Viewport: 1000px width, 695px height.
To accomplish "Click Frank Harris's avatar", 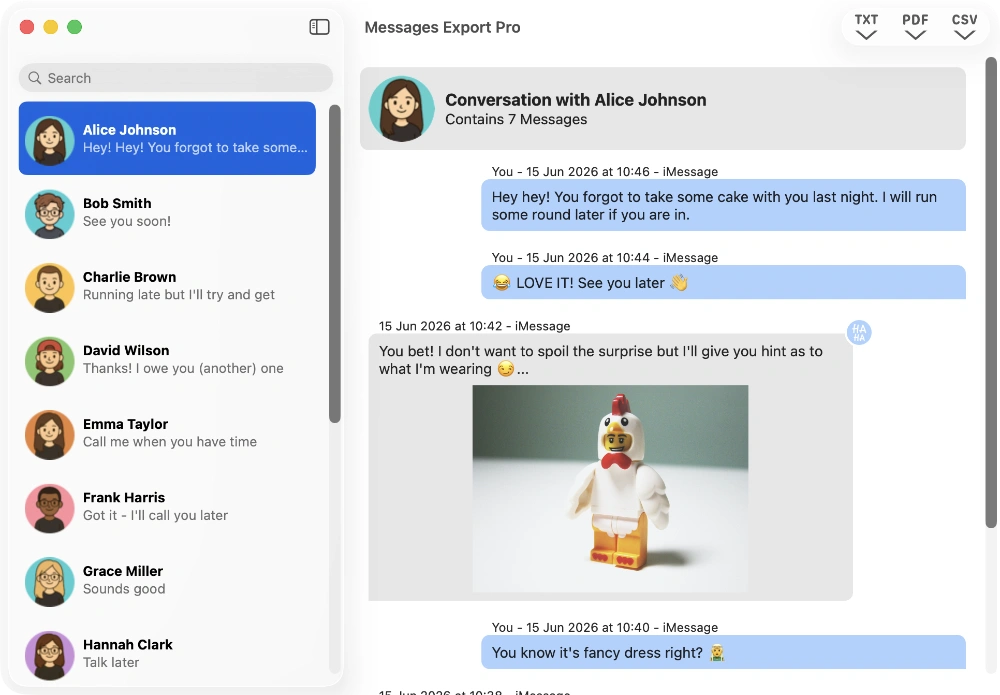I will click(x=49, y=508).
